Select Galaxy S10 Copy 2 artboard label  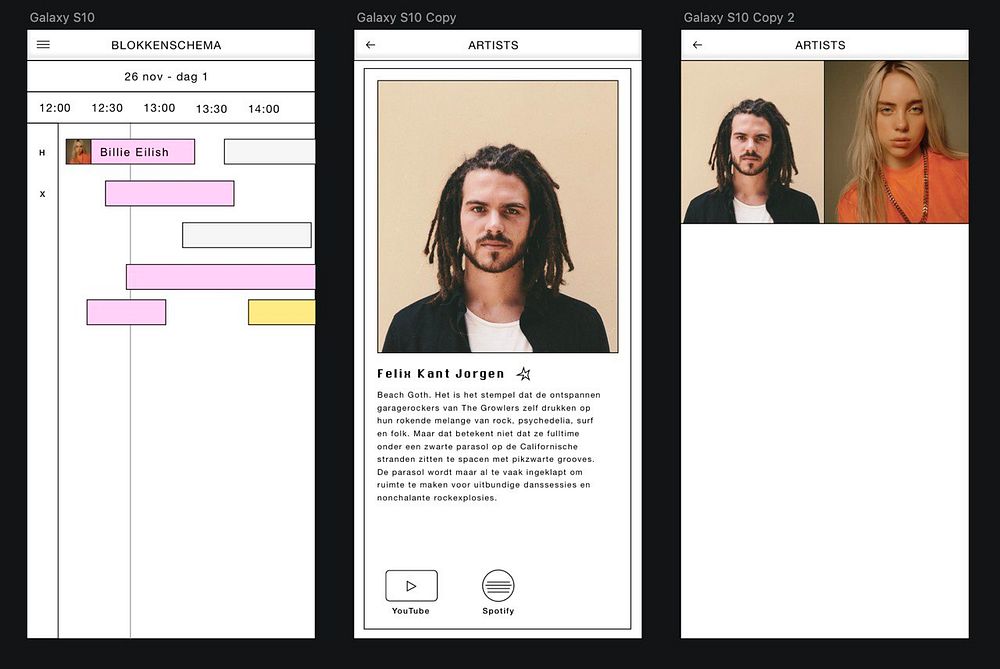[x=739, y=17]
